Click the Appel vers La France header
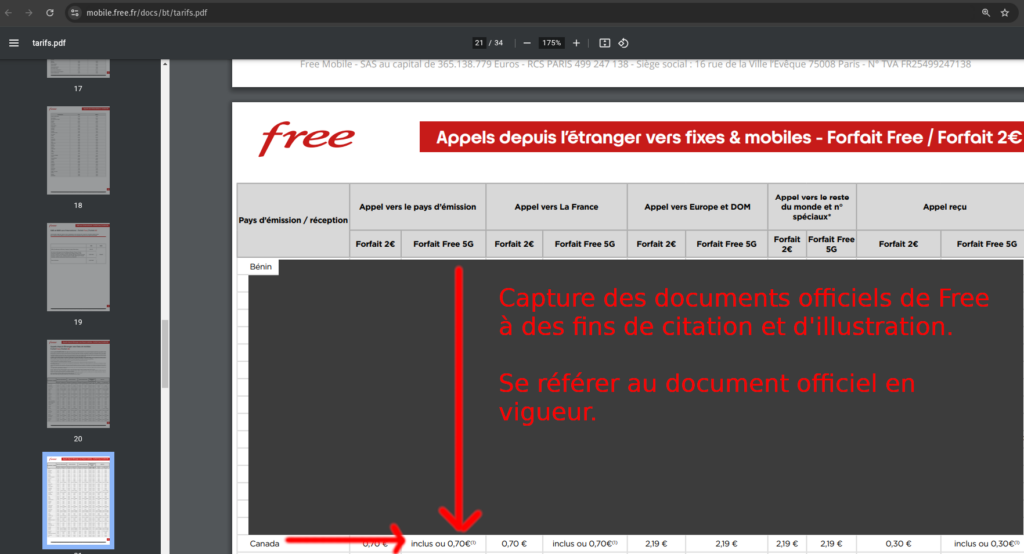Image resolution: width=1024 pixels, height=554 pixels. pos(556,207)
